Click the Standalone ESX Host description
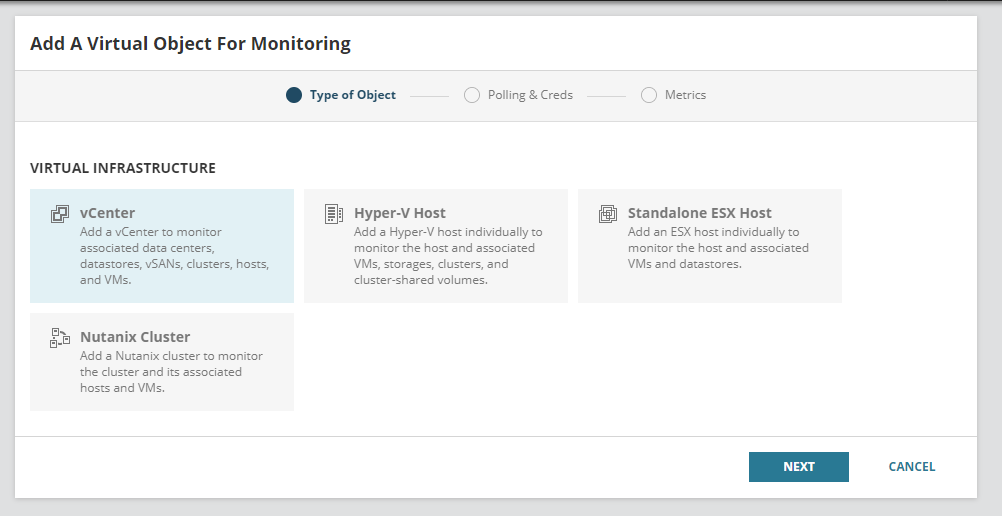The image size is (1002, 516). tap(718, 248)
